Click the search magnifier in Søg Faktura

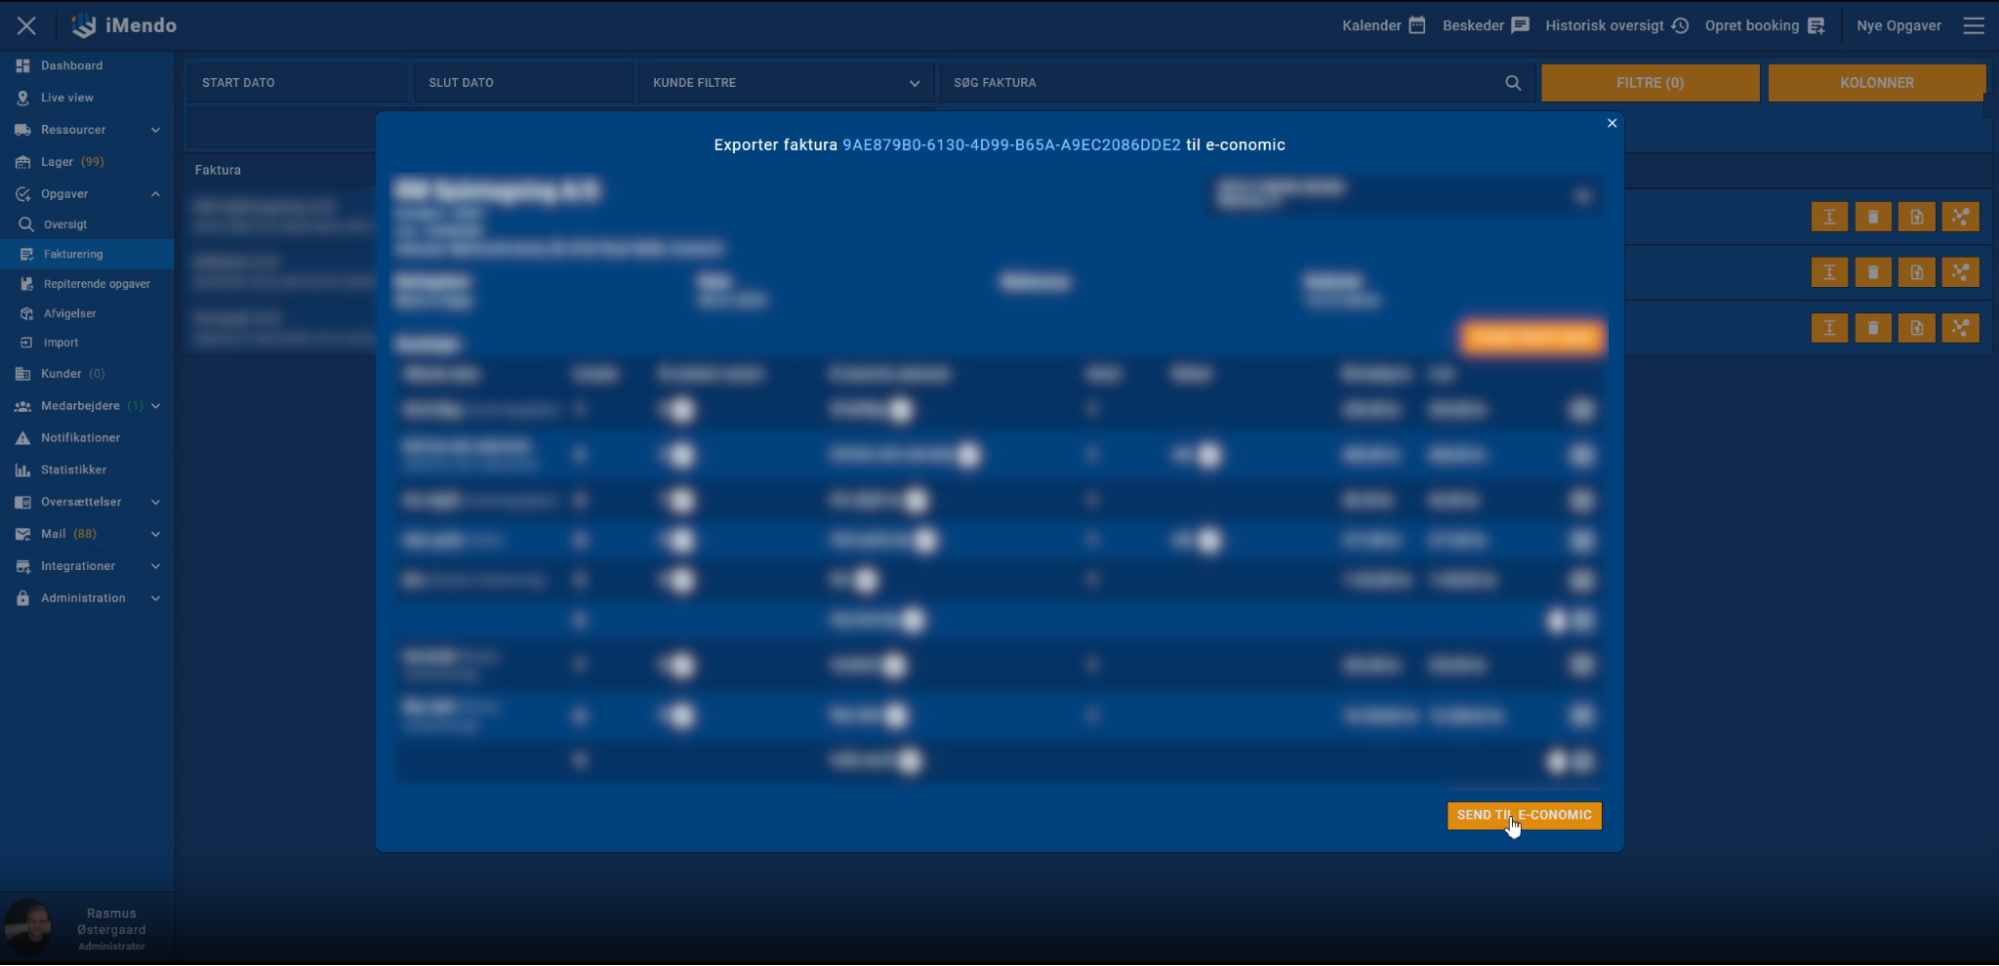(x=1513, y=83)
